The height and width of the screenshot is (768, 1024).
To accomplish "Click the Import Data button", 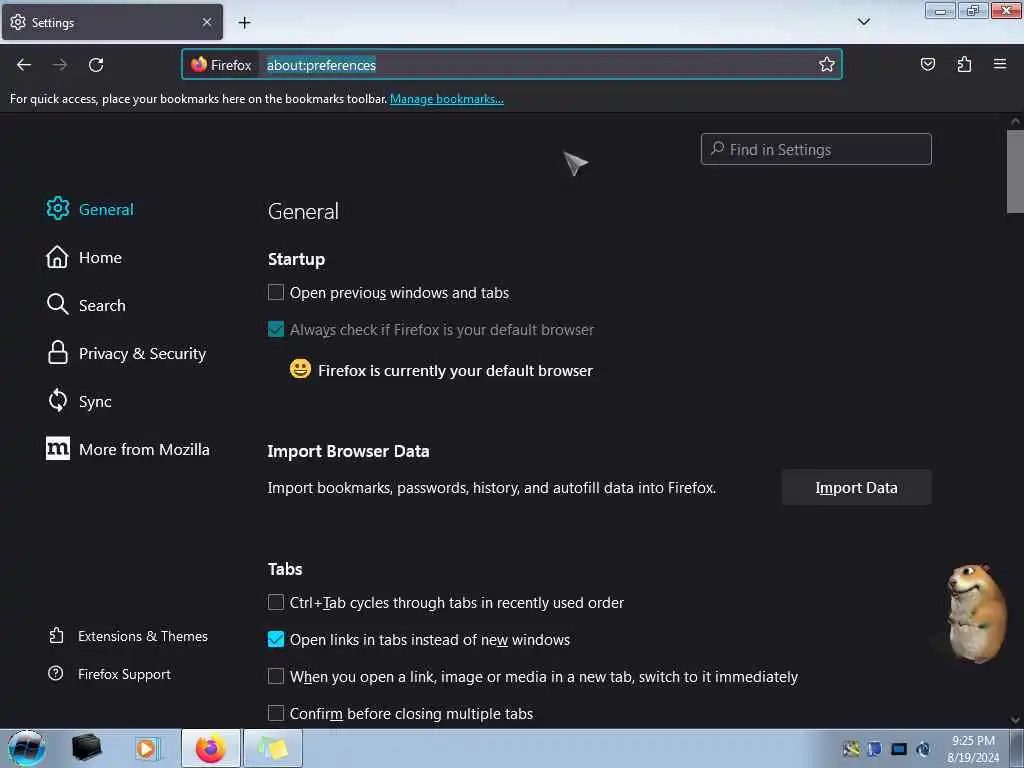I will point(856,488).
